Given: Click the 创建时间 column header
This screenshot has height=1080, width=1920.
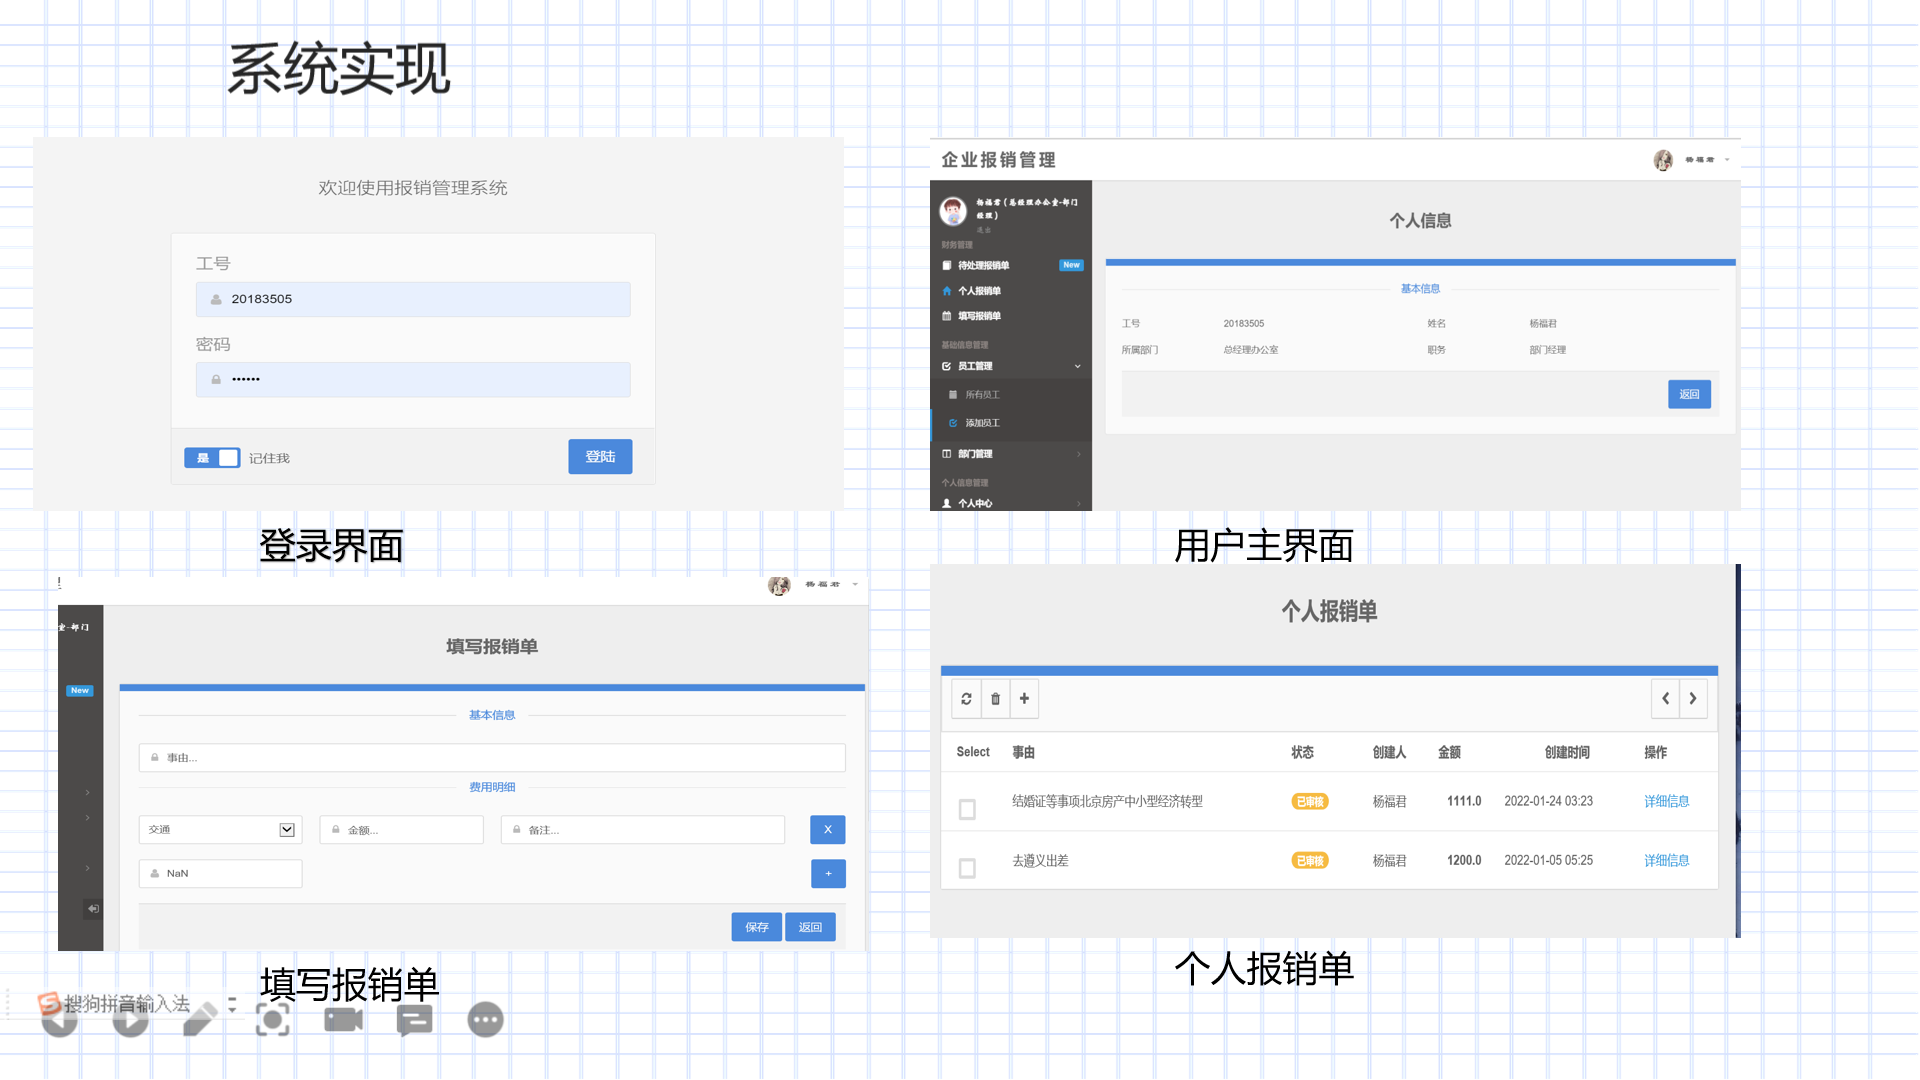Looking at the screenshot, I should 1567,752.
